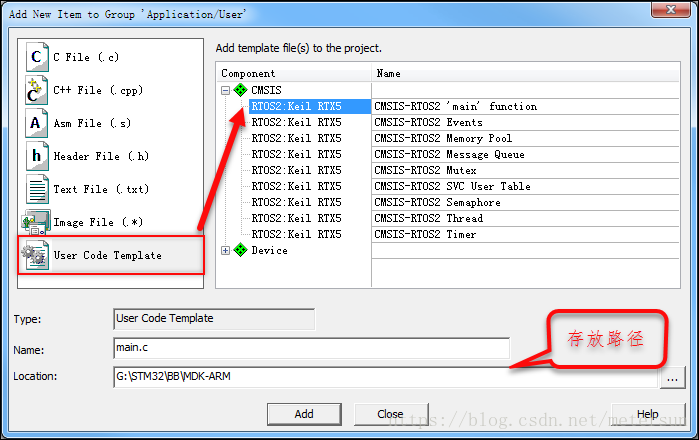This screenshot has width=699, height=440.
Task: Click the Name field containing main.c
Action: (x=312, y=348)
